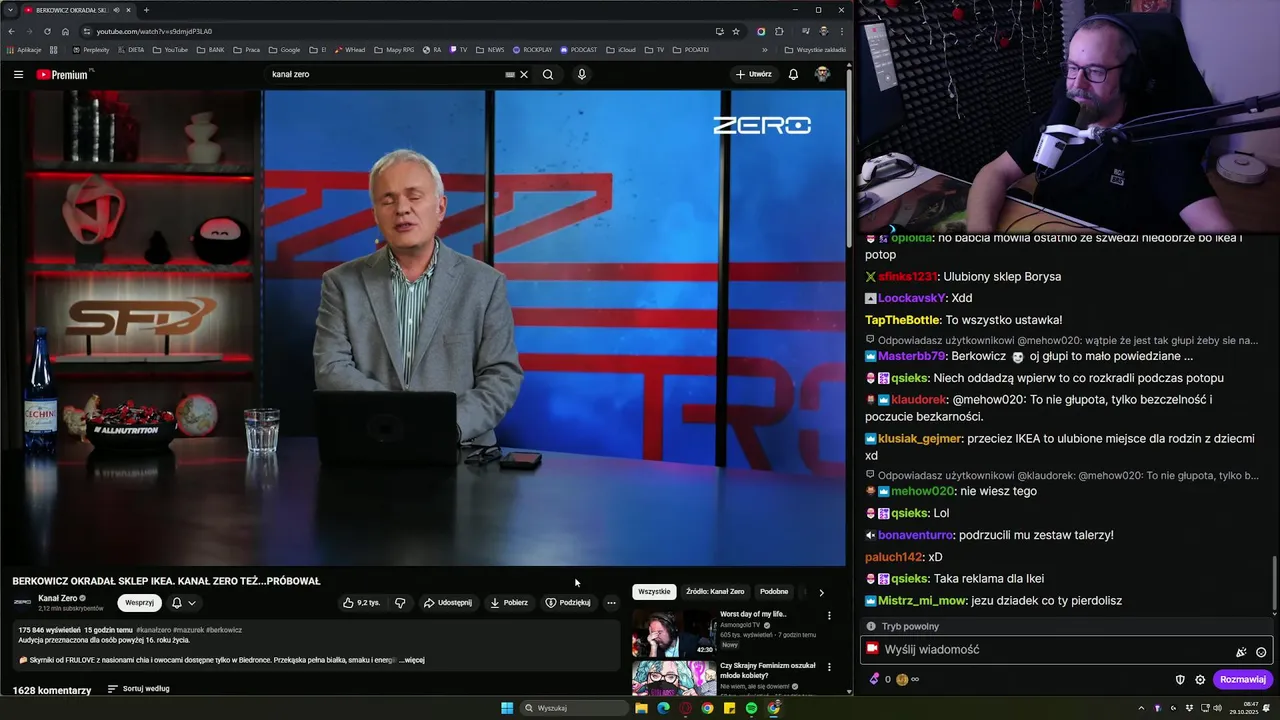1280x720 pixels.
Task: Open File Explorer from the taskbar
Action: tap(641, 708)
